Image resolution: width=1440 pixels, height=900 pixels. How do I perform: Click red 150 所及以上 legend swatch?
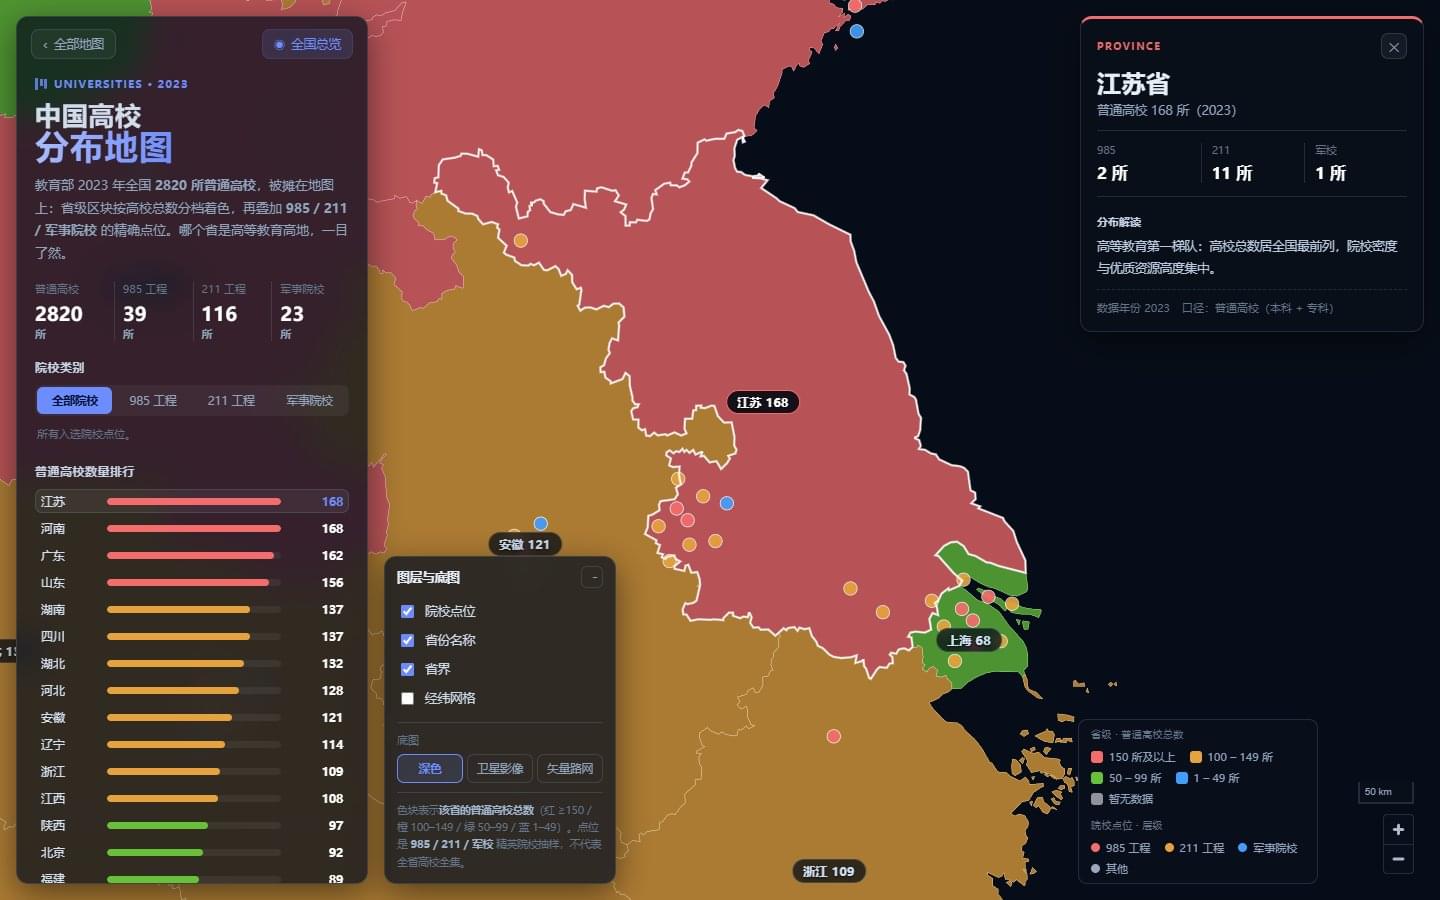1097,757
